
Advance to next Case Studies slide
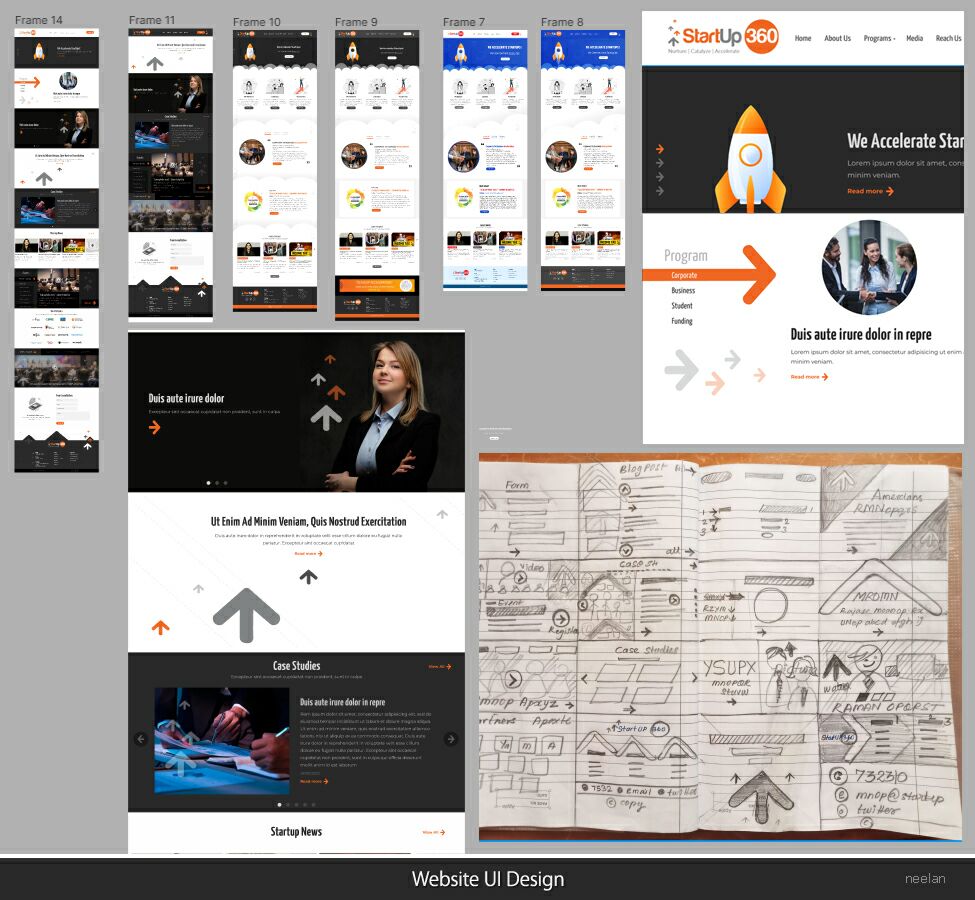tap(451, 739)
